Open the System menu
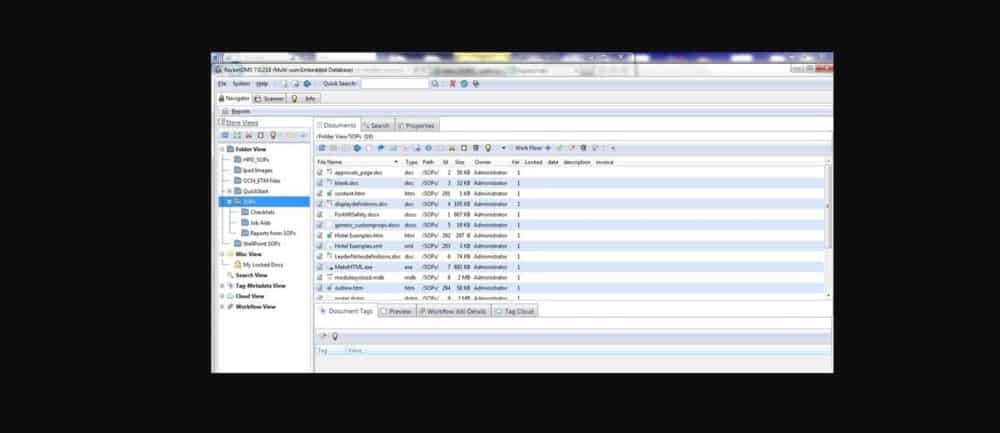This screenshot has height=433, width=1000. pyautogui.click(x=241, y=84)
